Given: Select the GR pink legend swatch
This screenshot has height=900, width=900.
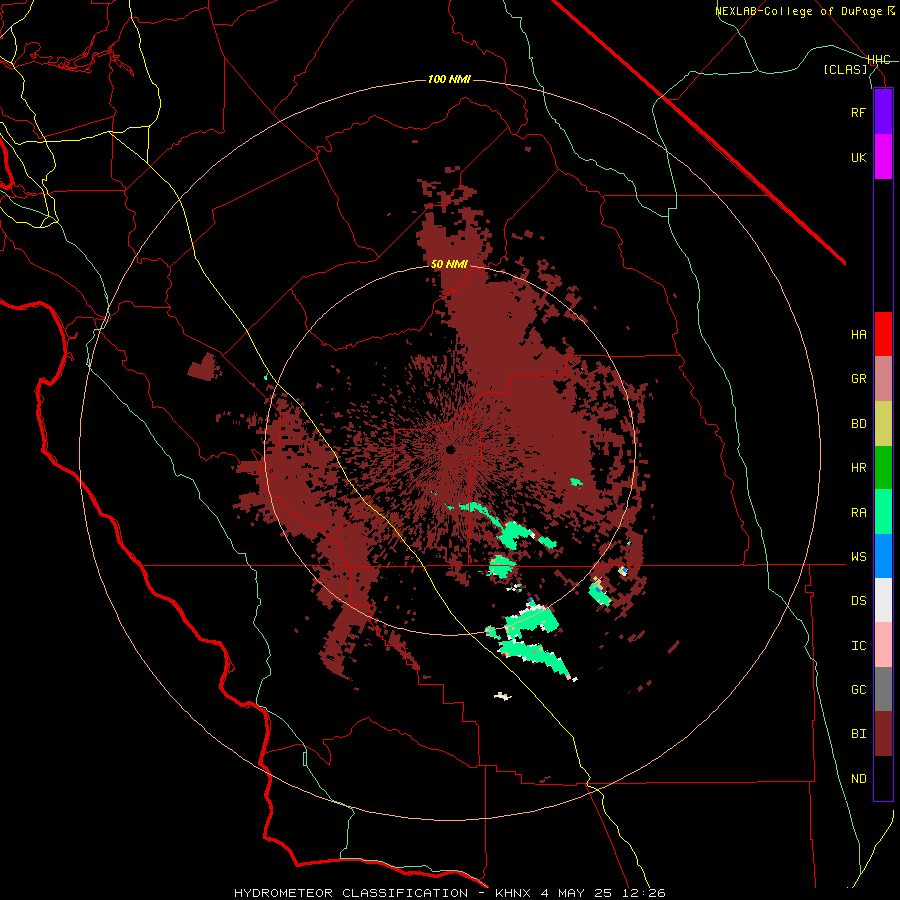Looking at the screenshot, I should 883,379.
